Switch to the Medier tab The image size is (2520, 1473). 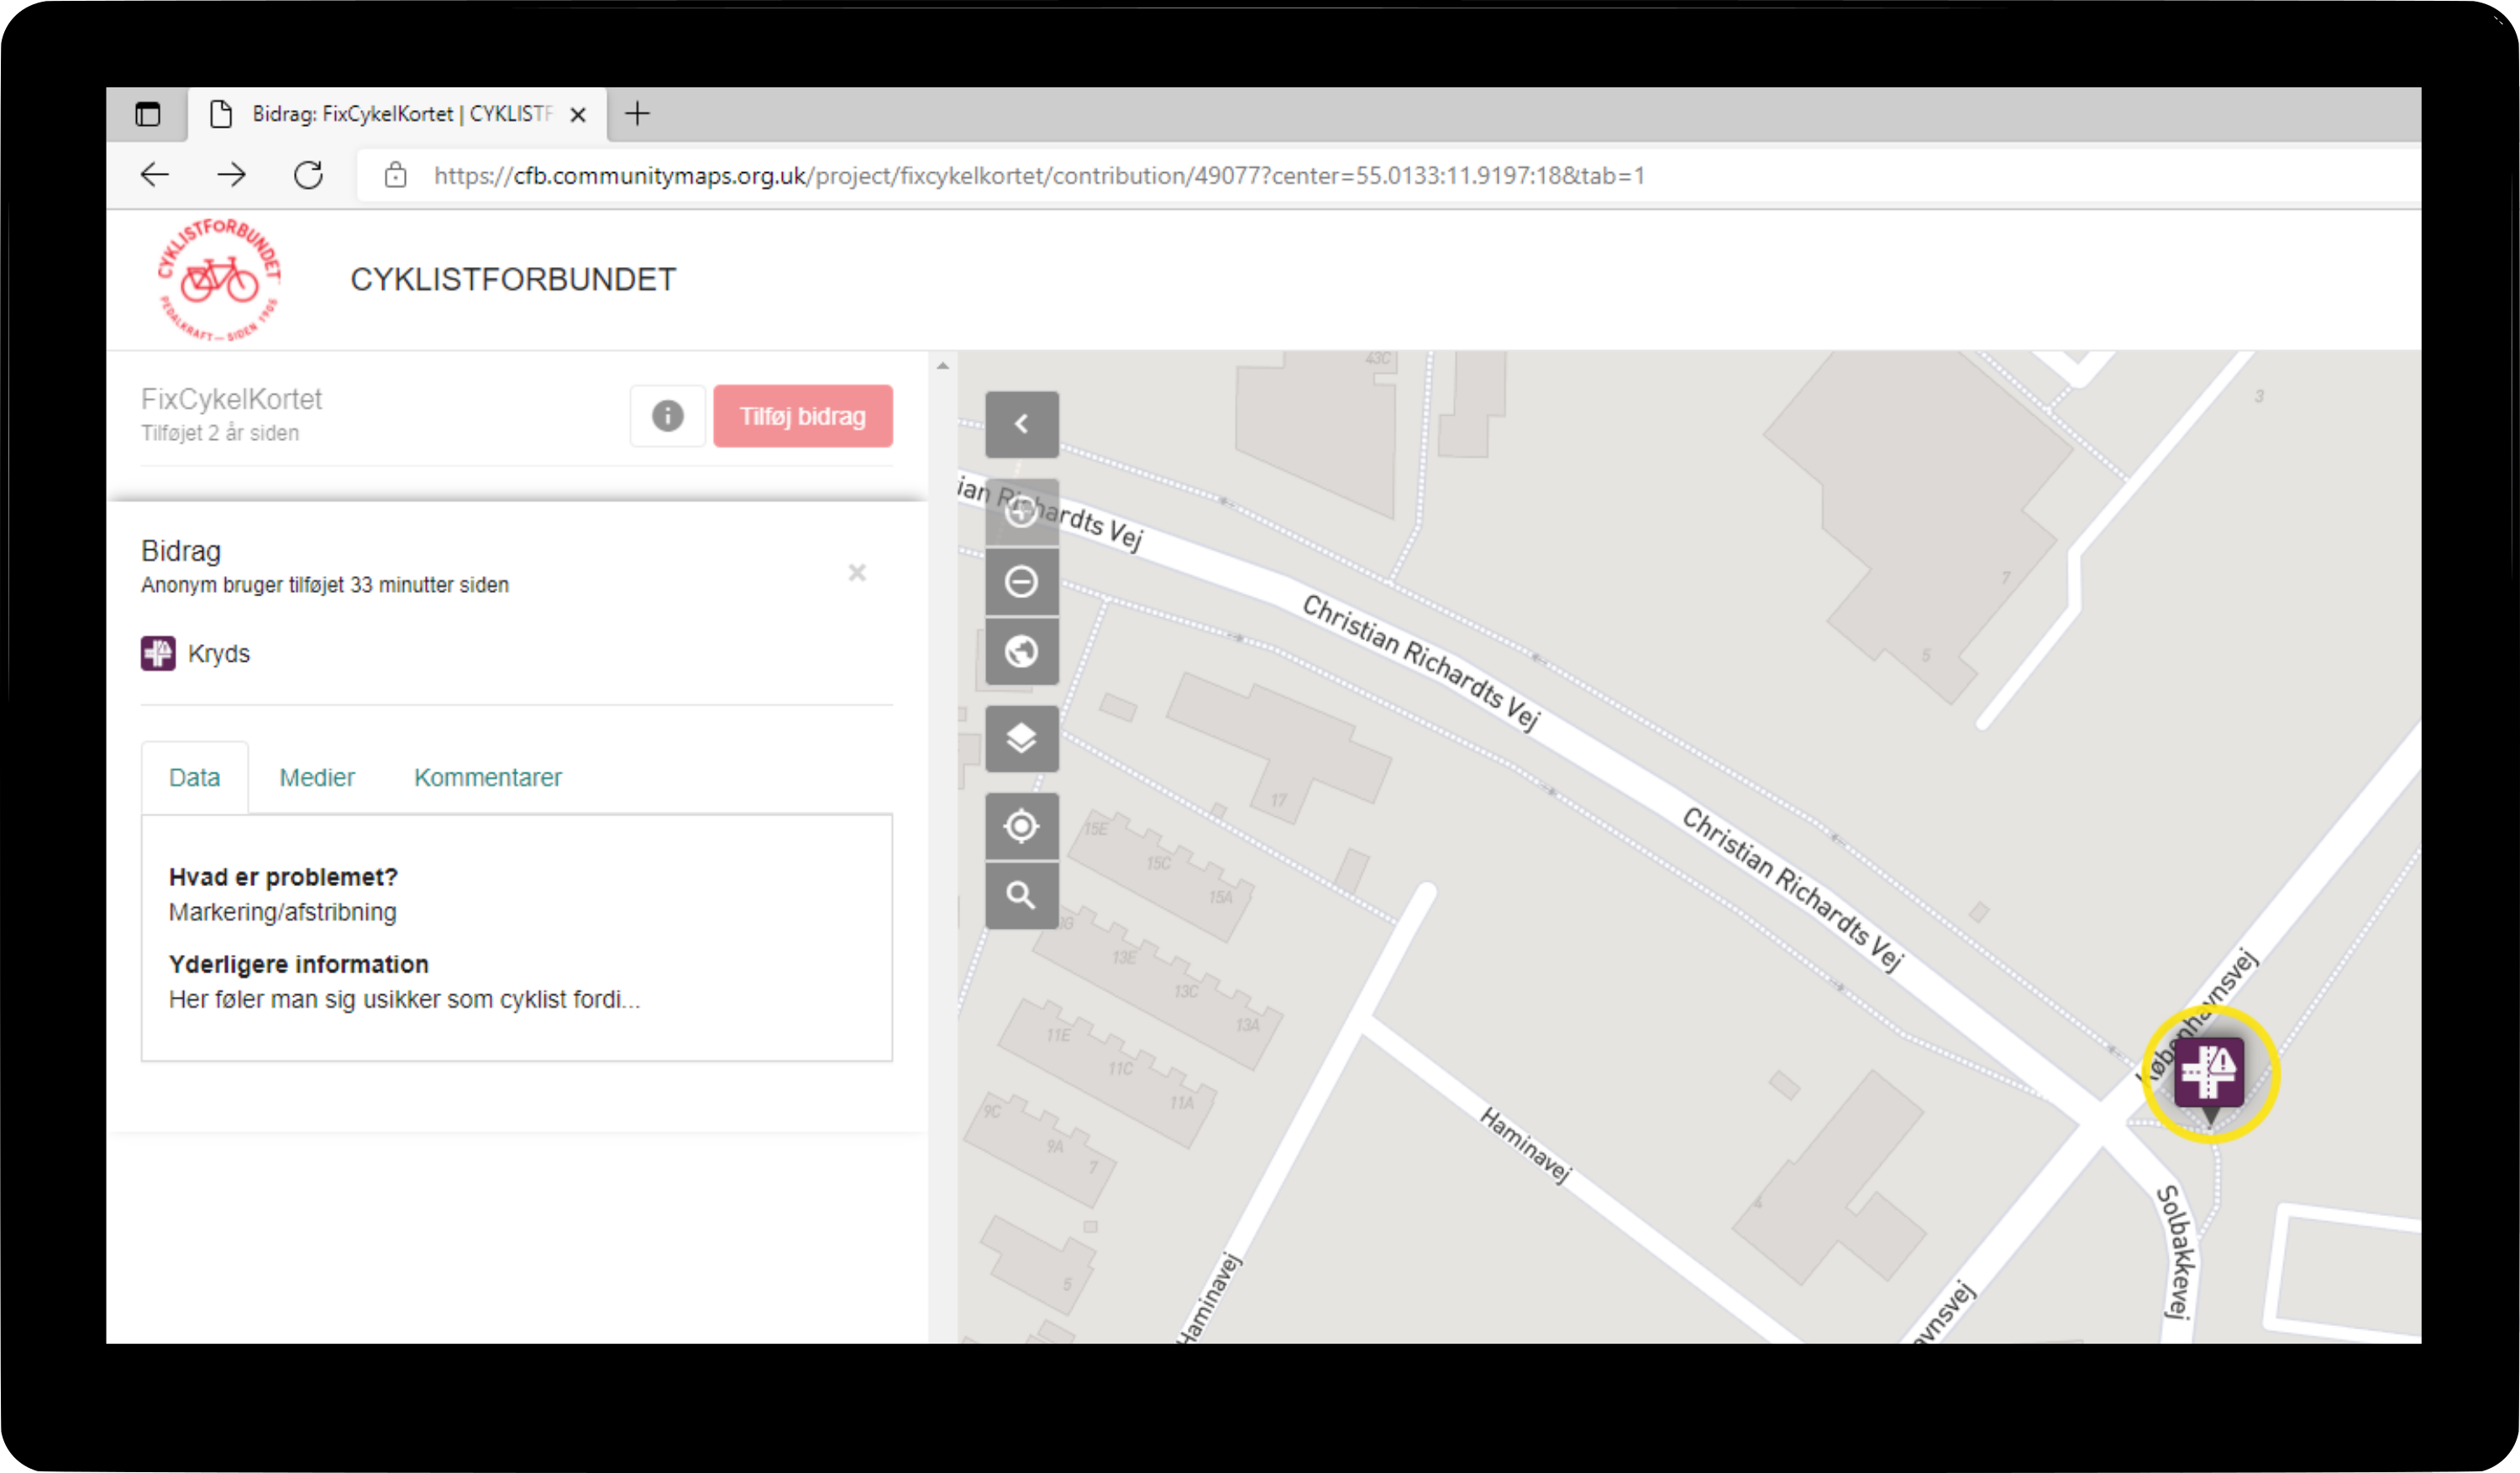[316, 777]
